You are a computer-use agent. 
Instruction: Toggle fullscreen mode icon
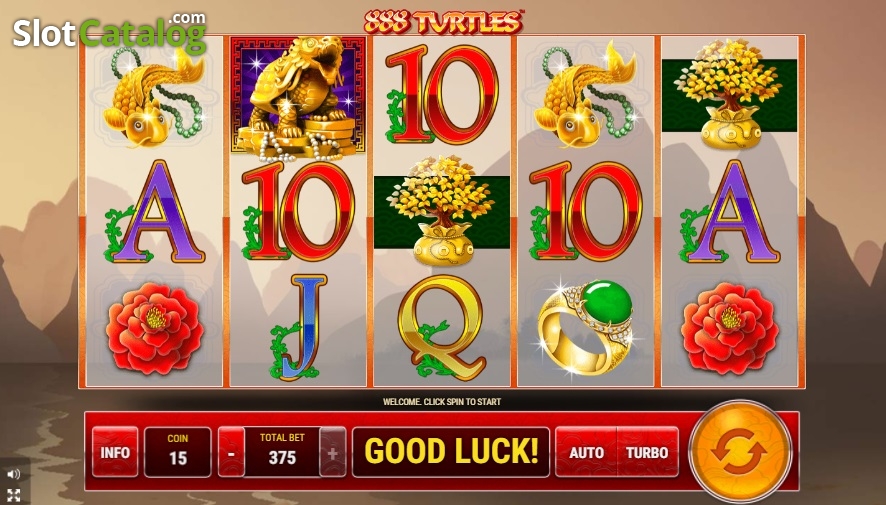point(14,495)
